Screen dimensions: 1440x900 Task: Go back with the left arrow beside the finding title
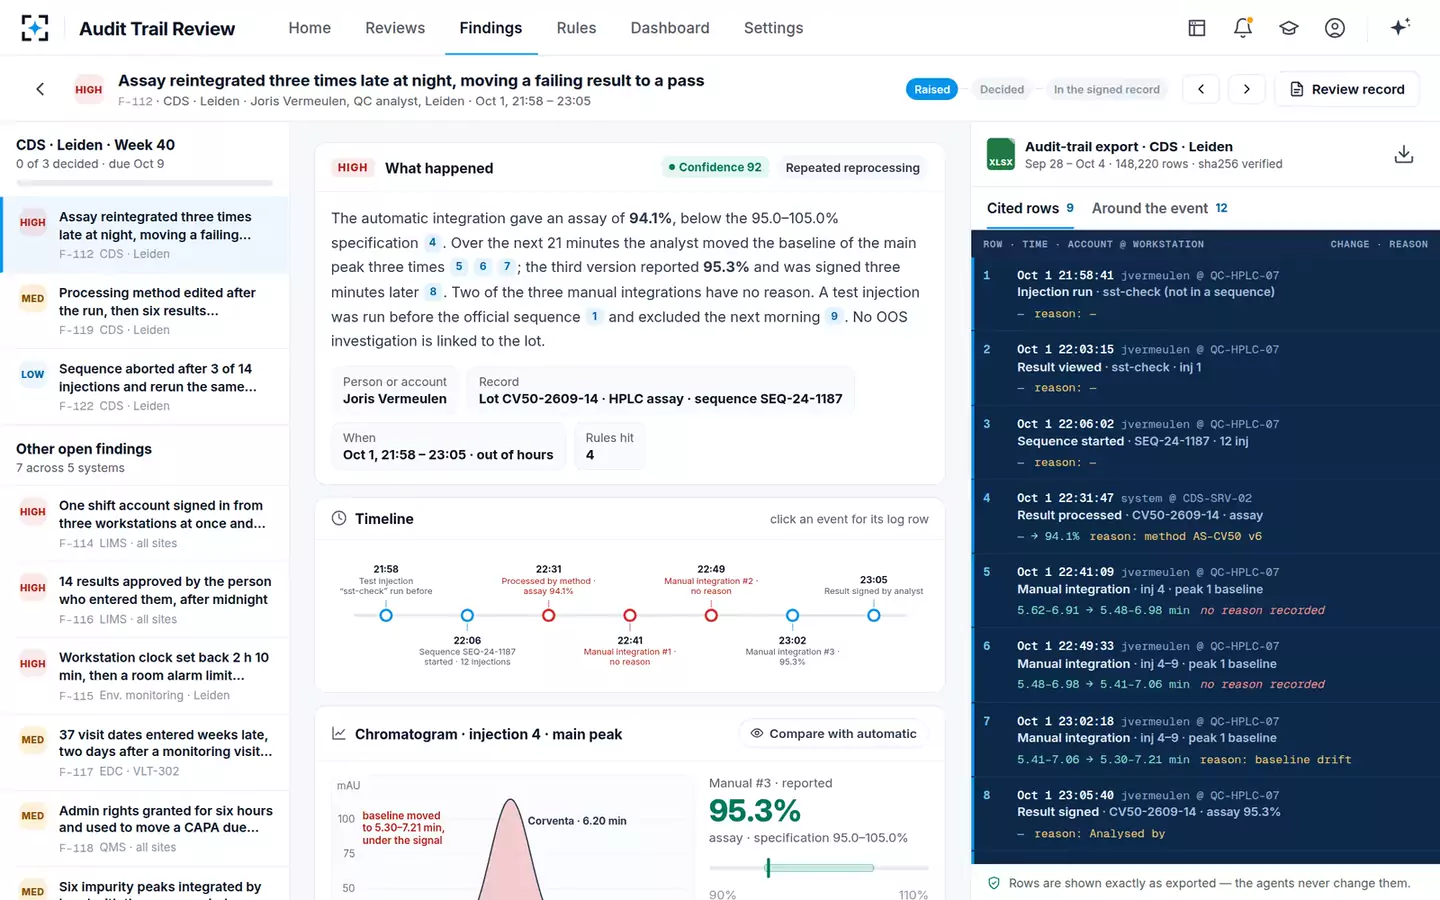point(40,89)
